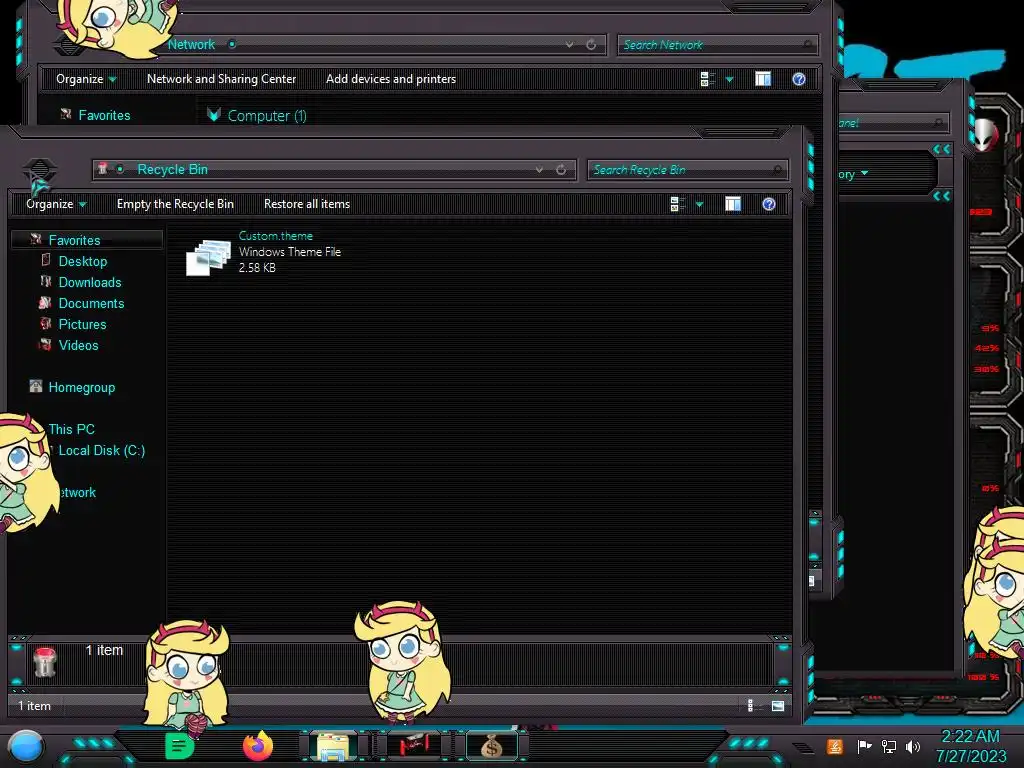
Task: Click the Alienware head gadget icon
Action: [985, 134]
